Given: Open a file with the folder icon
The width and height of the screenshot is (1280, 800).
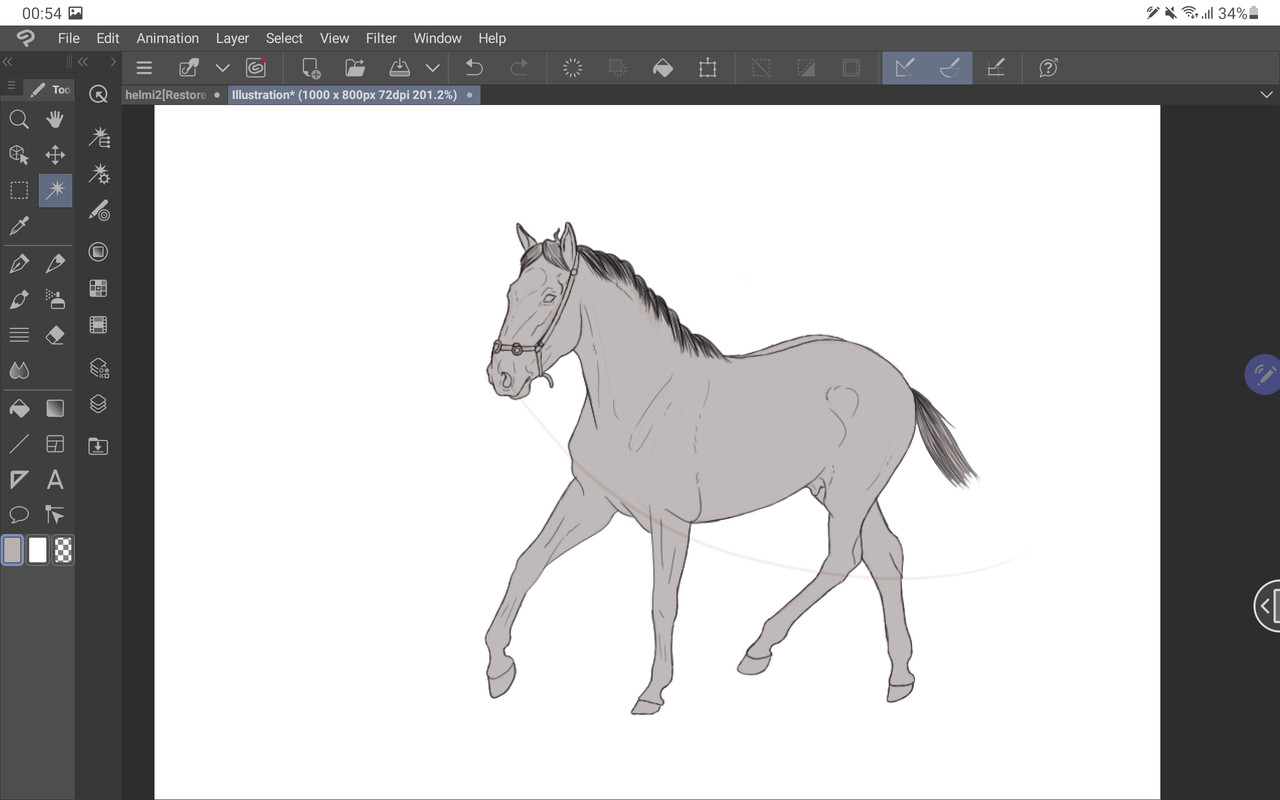Looking at the screenshot, I should pyautogui.click(x=355, y=68).
